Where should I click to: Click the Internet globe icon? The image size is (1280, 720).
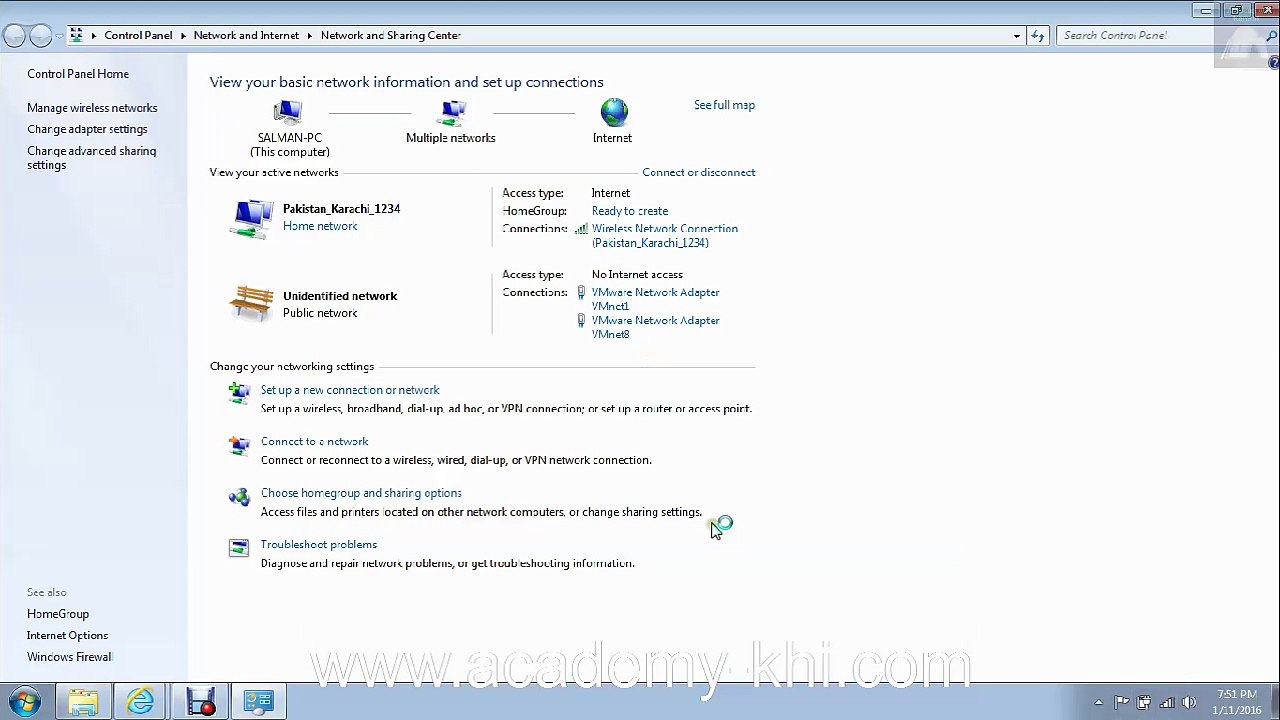[x=614, y=113]
